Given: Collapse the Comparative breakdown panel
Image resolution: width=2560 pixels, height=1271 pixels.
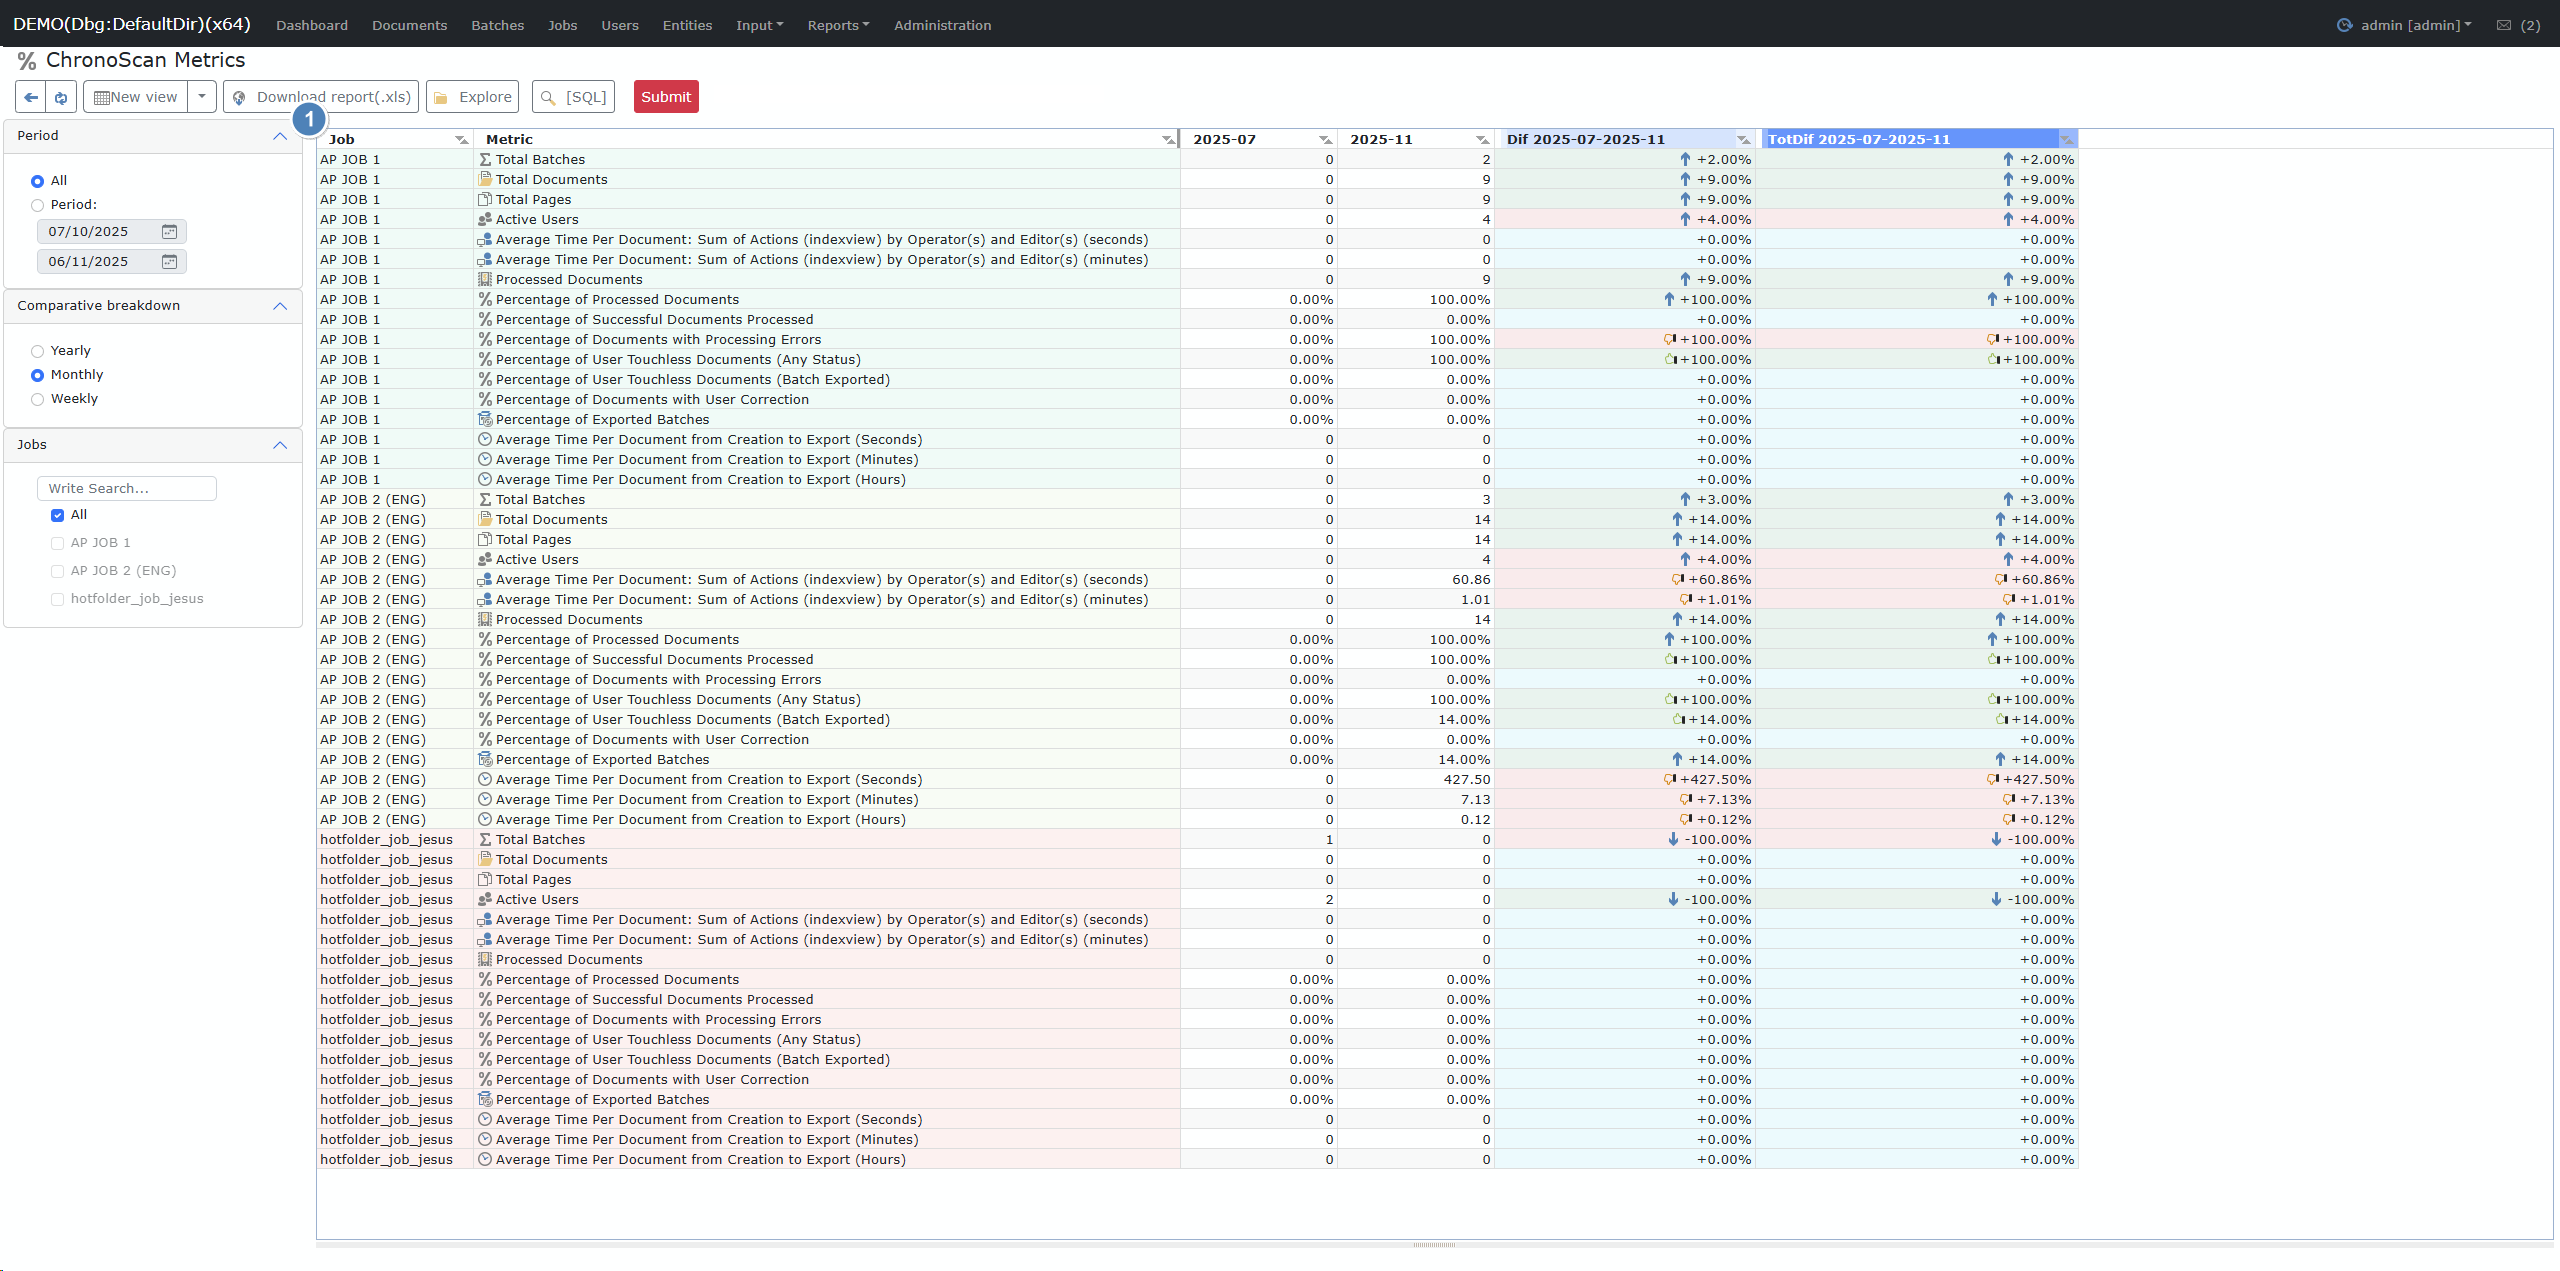Looking at the screenshot, I should [280, 306].
